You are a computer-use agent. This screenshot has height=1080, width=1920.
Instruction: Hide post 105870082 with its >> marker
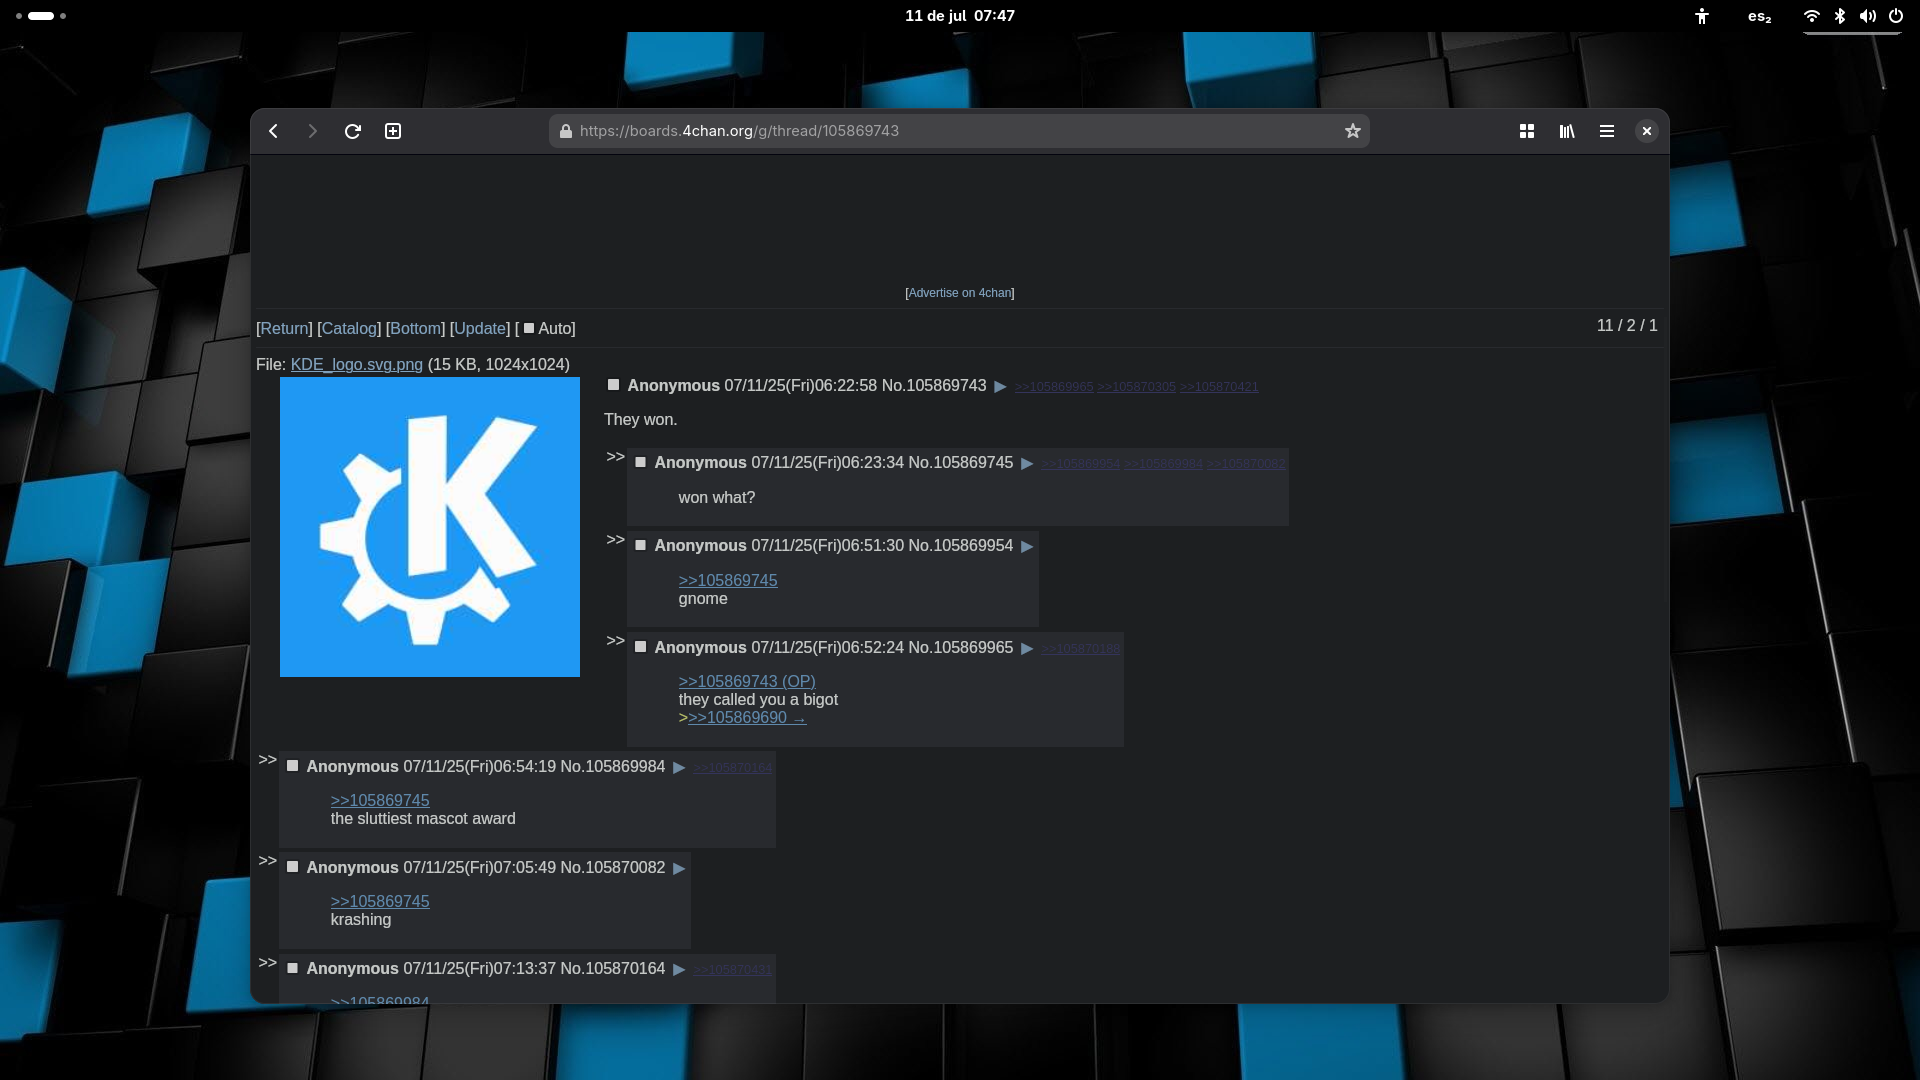click(267, 861)
